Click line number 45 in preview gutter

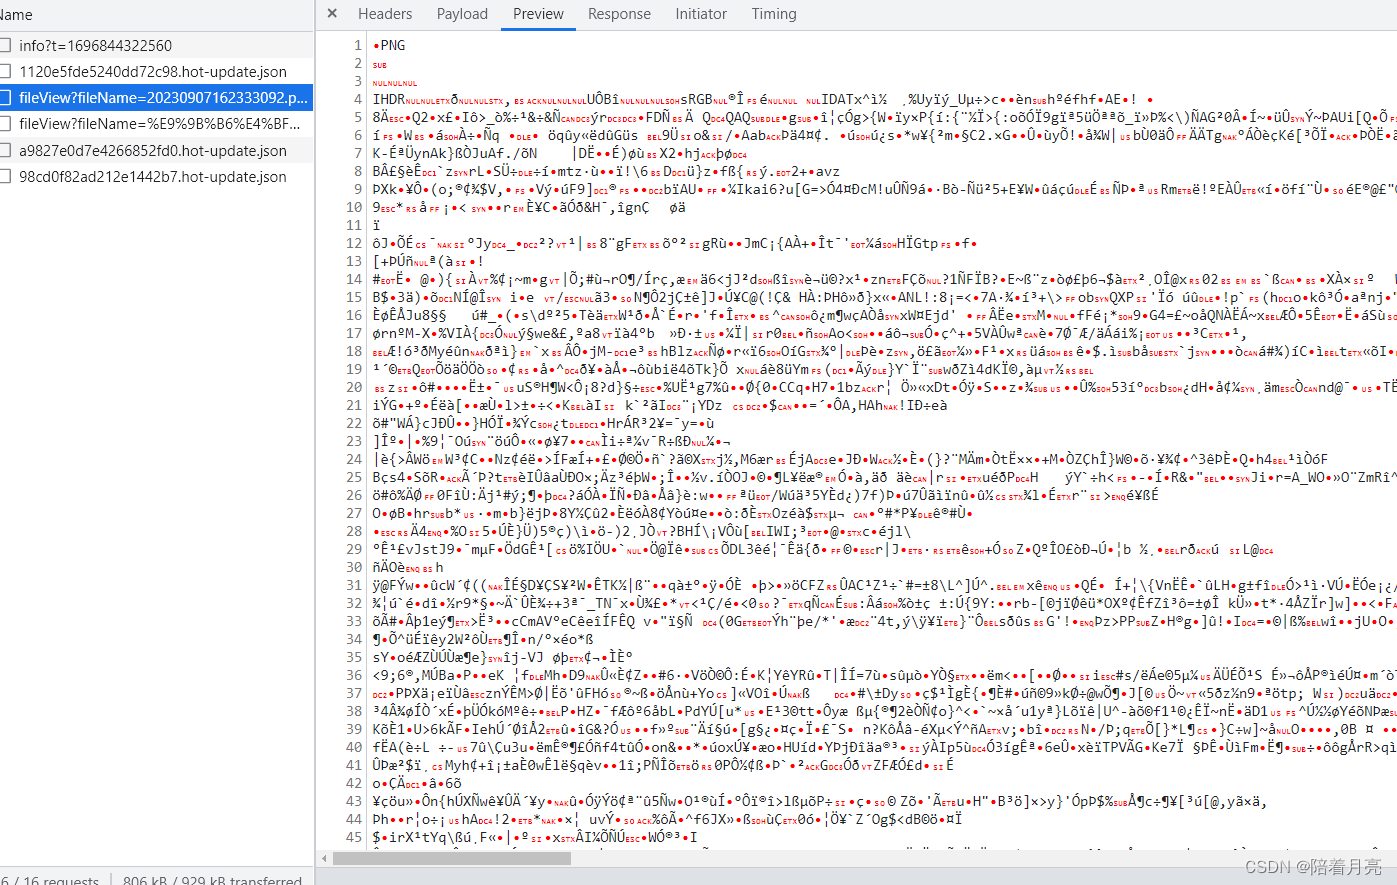point(354,837)
